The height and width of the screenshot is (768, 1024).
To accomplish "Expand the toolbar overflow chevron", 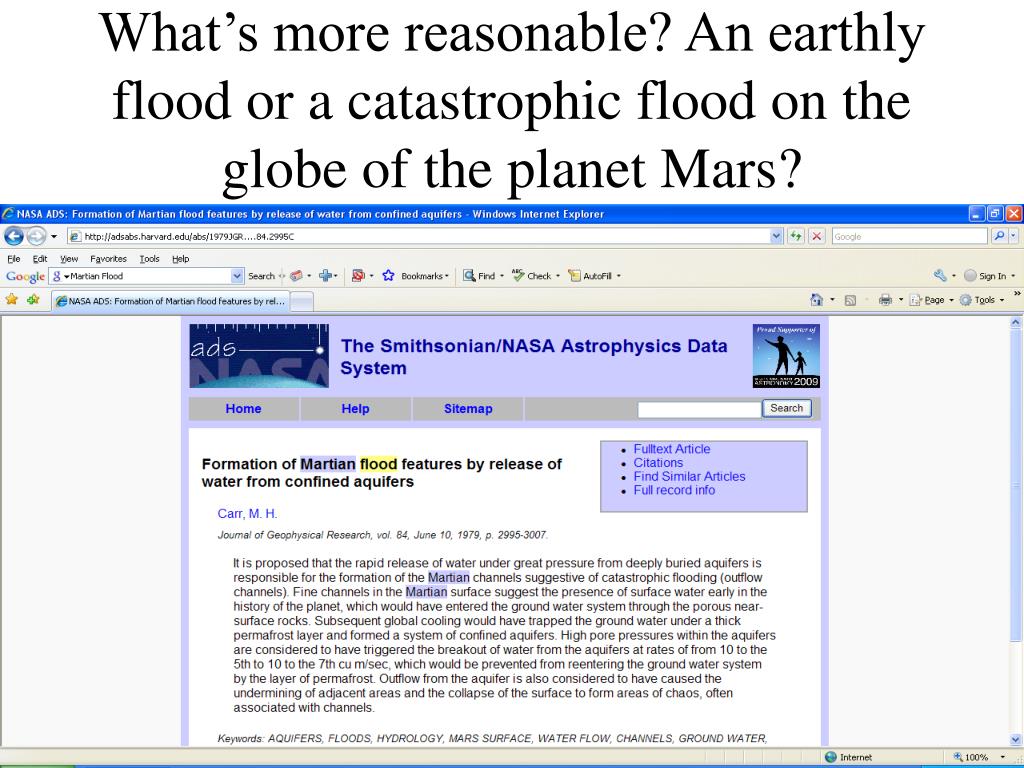I will click(1016, 293).
